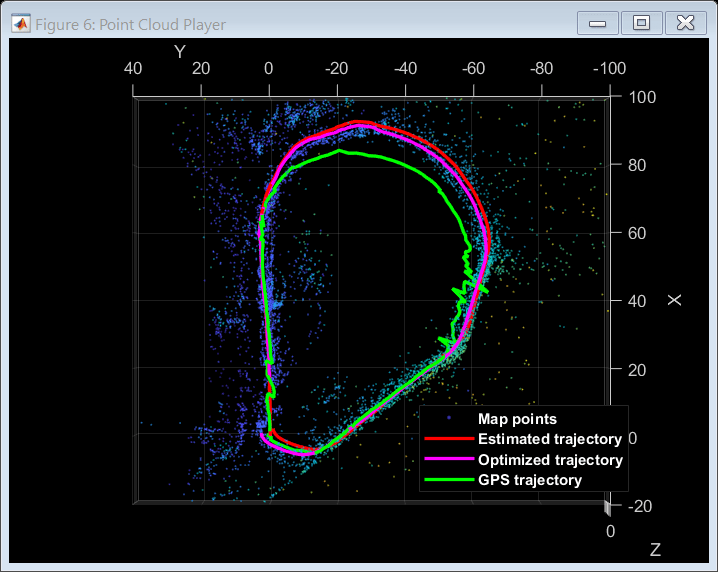Select the 'GPS trajectory' legend label
This screenshot has width=718, height=572.
(x=530, y=480)
